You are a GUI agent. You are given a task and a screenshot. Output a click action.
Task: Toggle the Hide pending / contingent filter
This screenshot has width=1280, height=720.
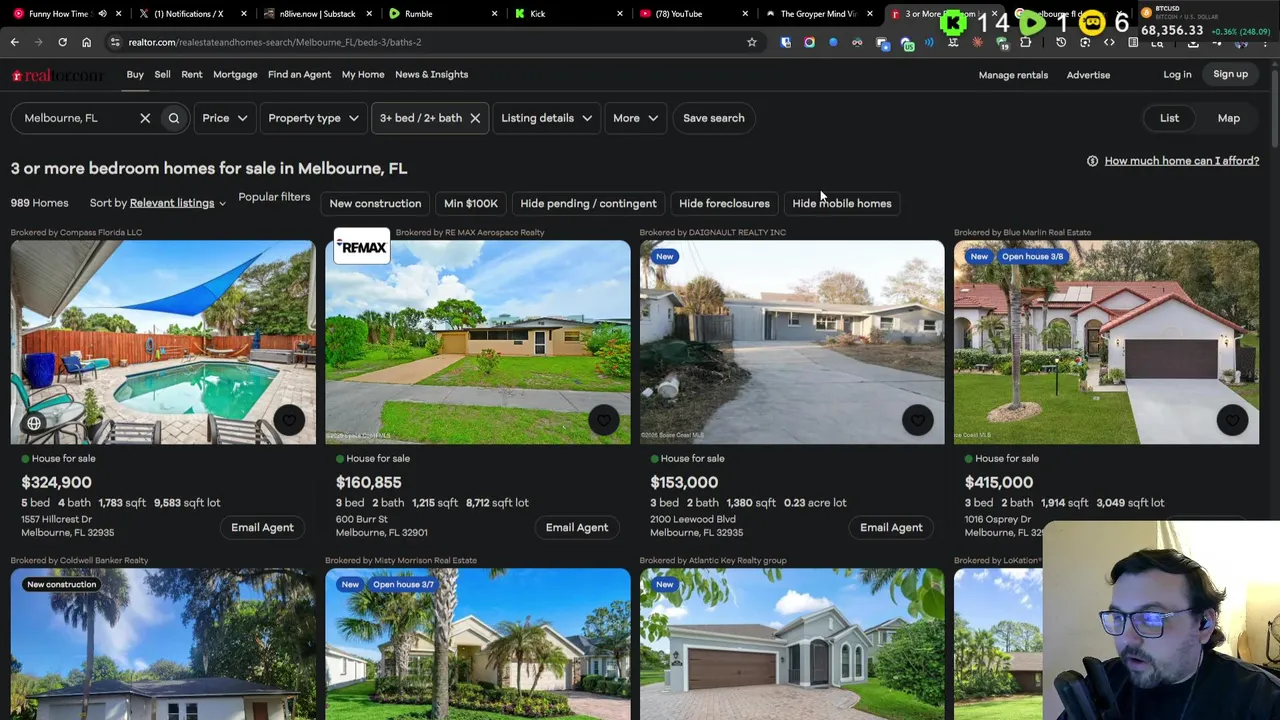588,203
